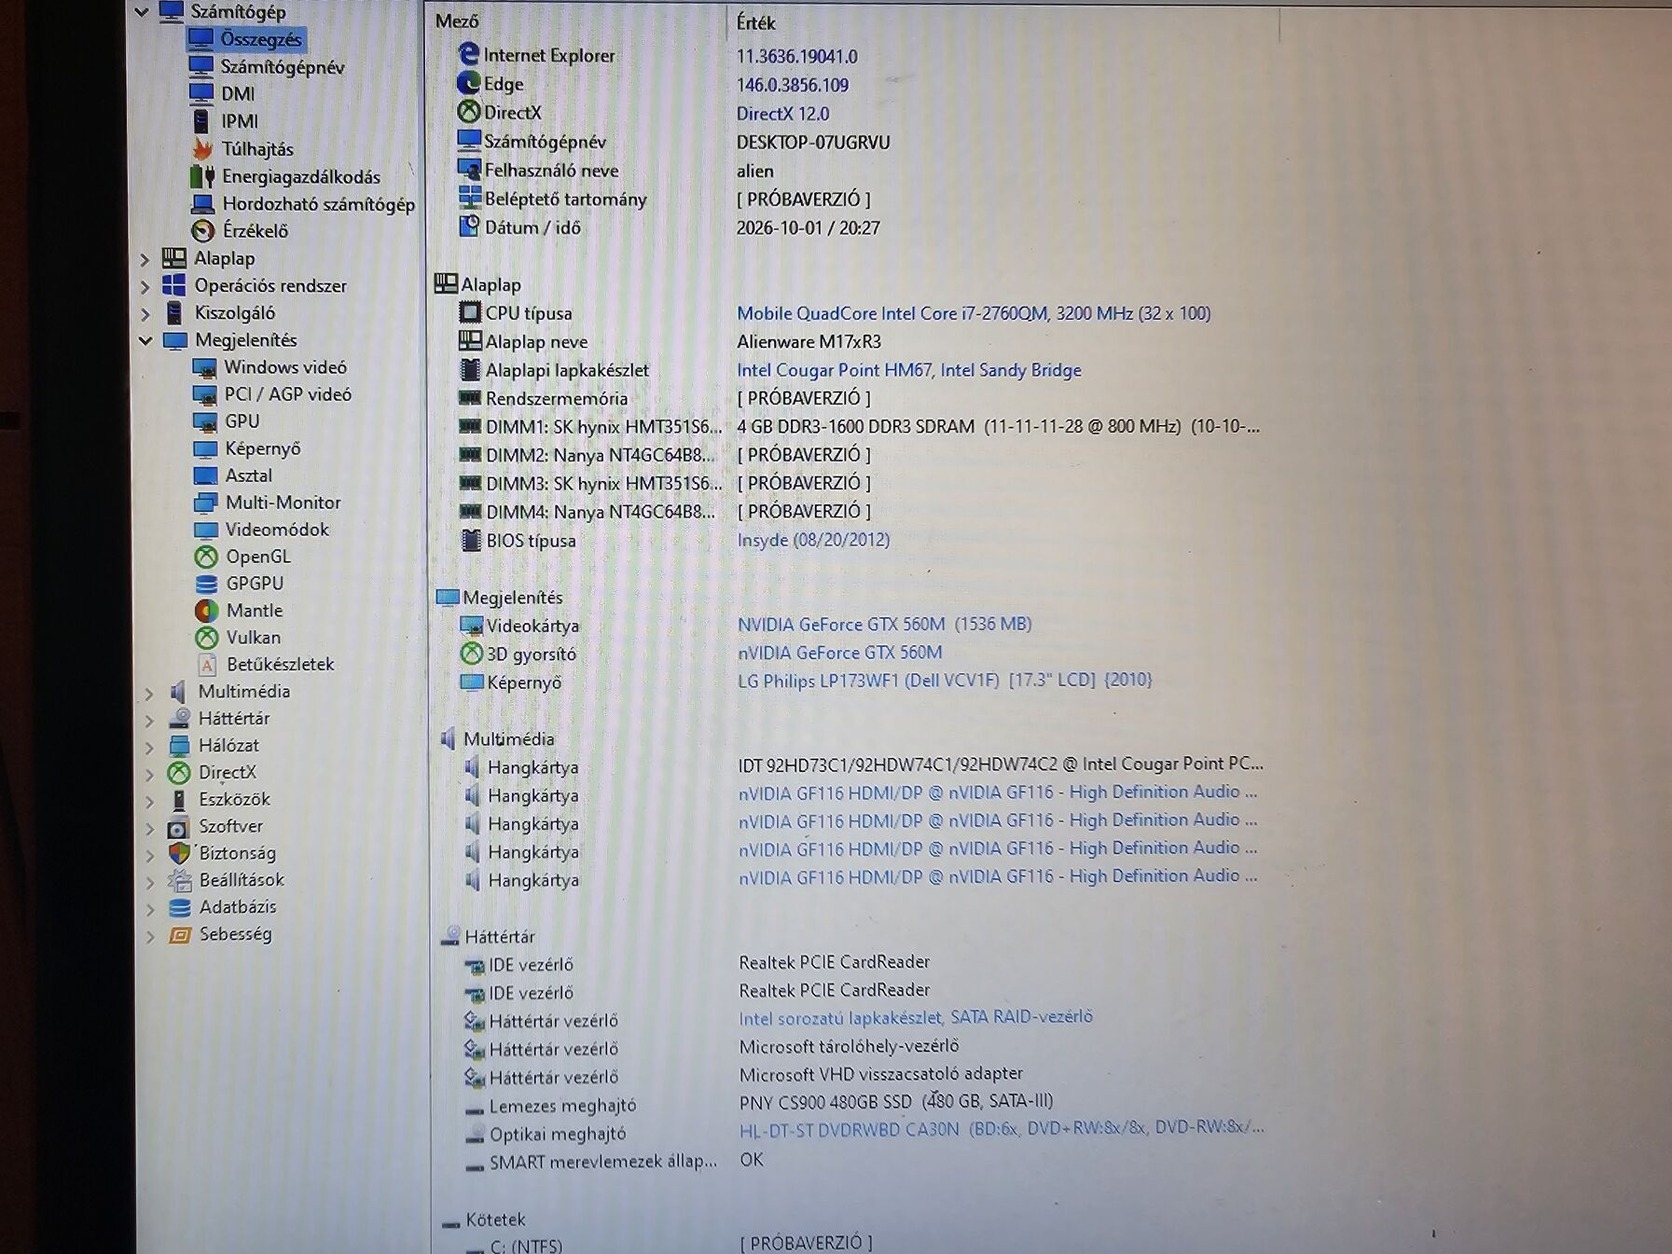Collapse the Megjelenítés tree node
Image resolution: width=1672 pixels, height=1254 pixels.
point(145,340)
